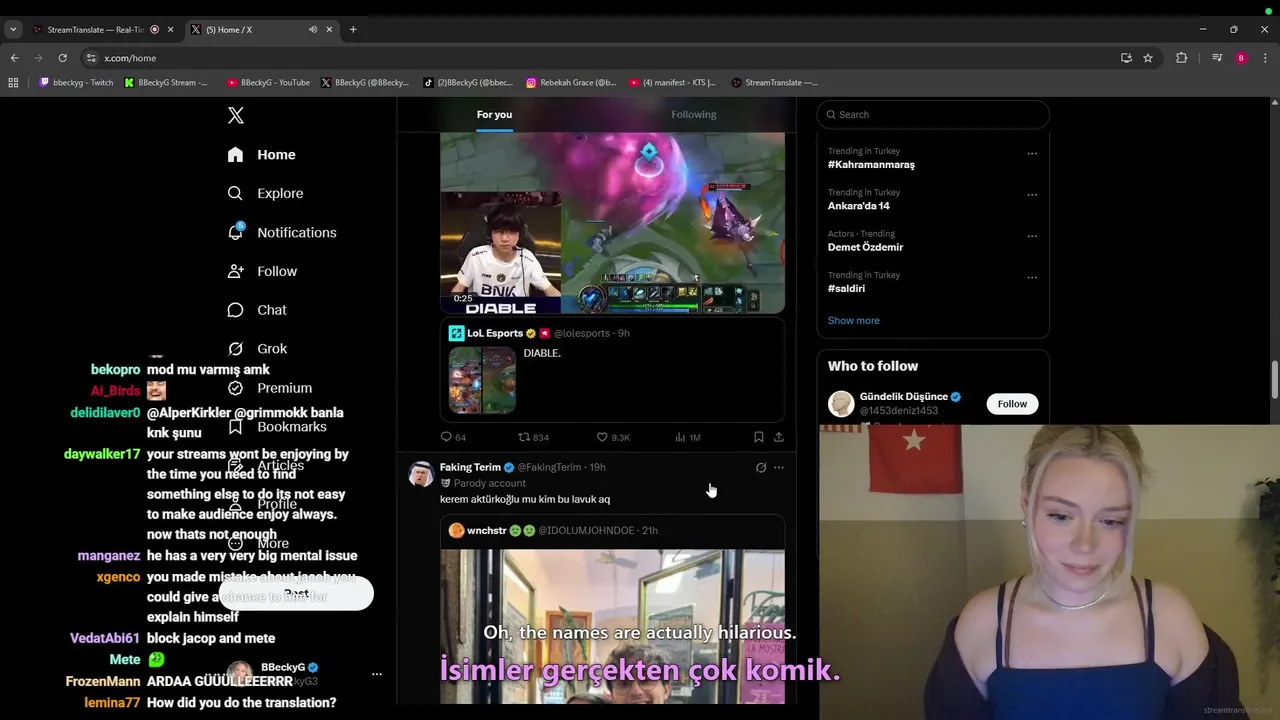
Task: Mute audio on Home / X tab
Action: pyautogui.click(x=313, y=30)
